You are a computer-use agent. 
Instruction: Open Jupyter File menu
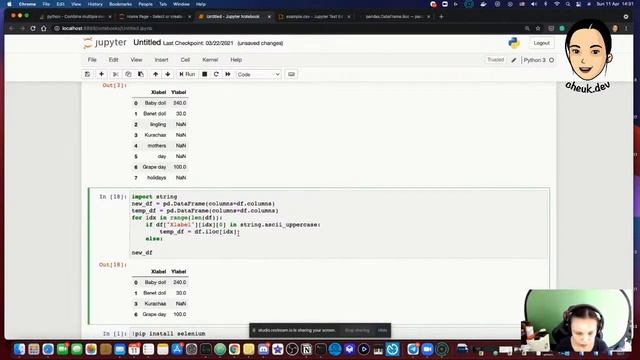tap(92, 60)
